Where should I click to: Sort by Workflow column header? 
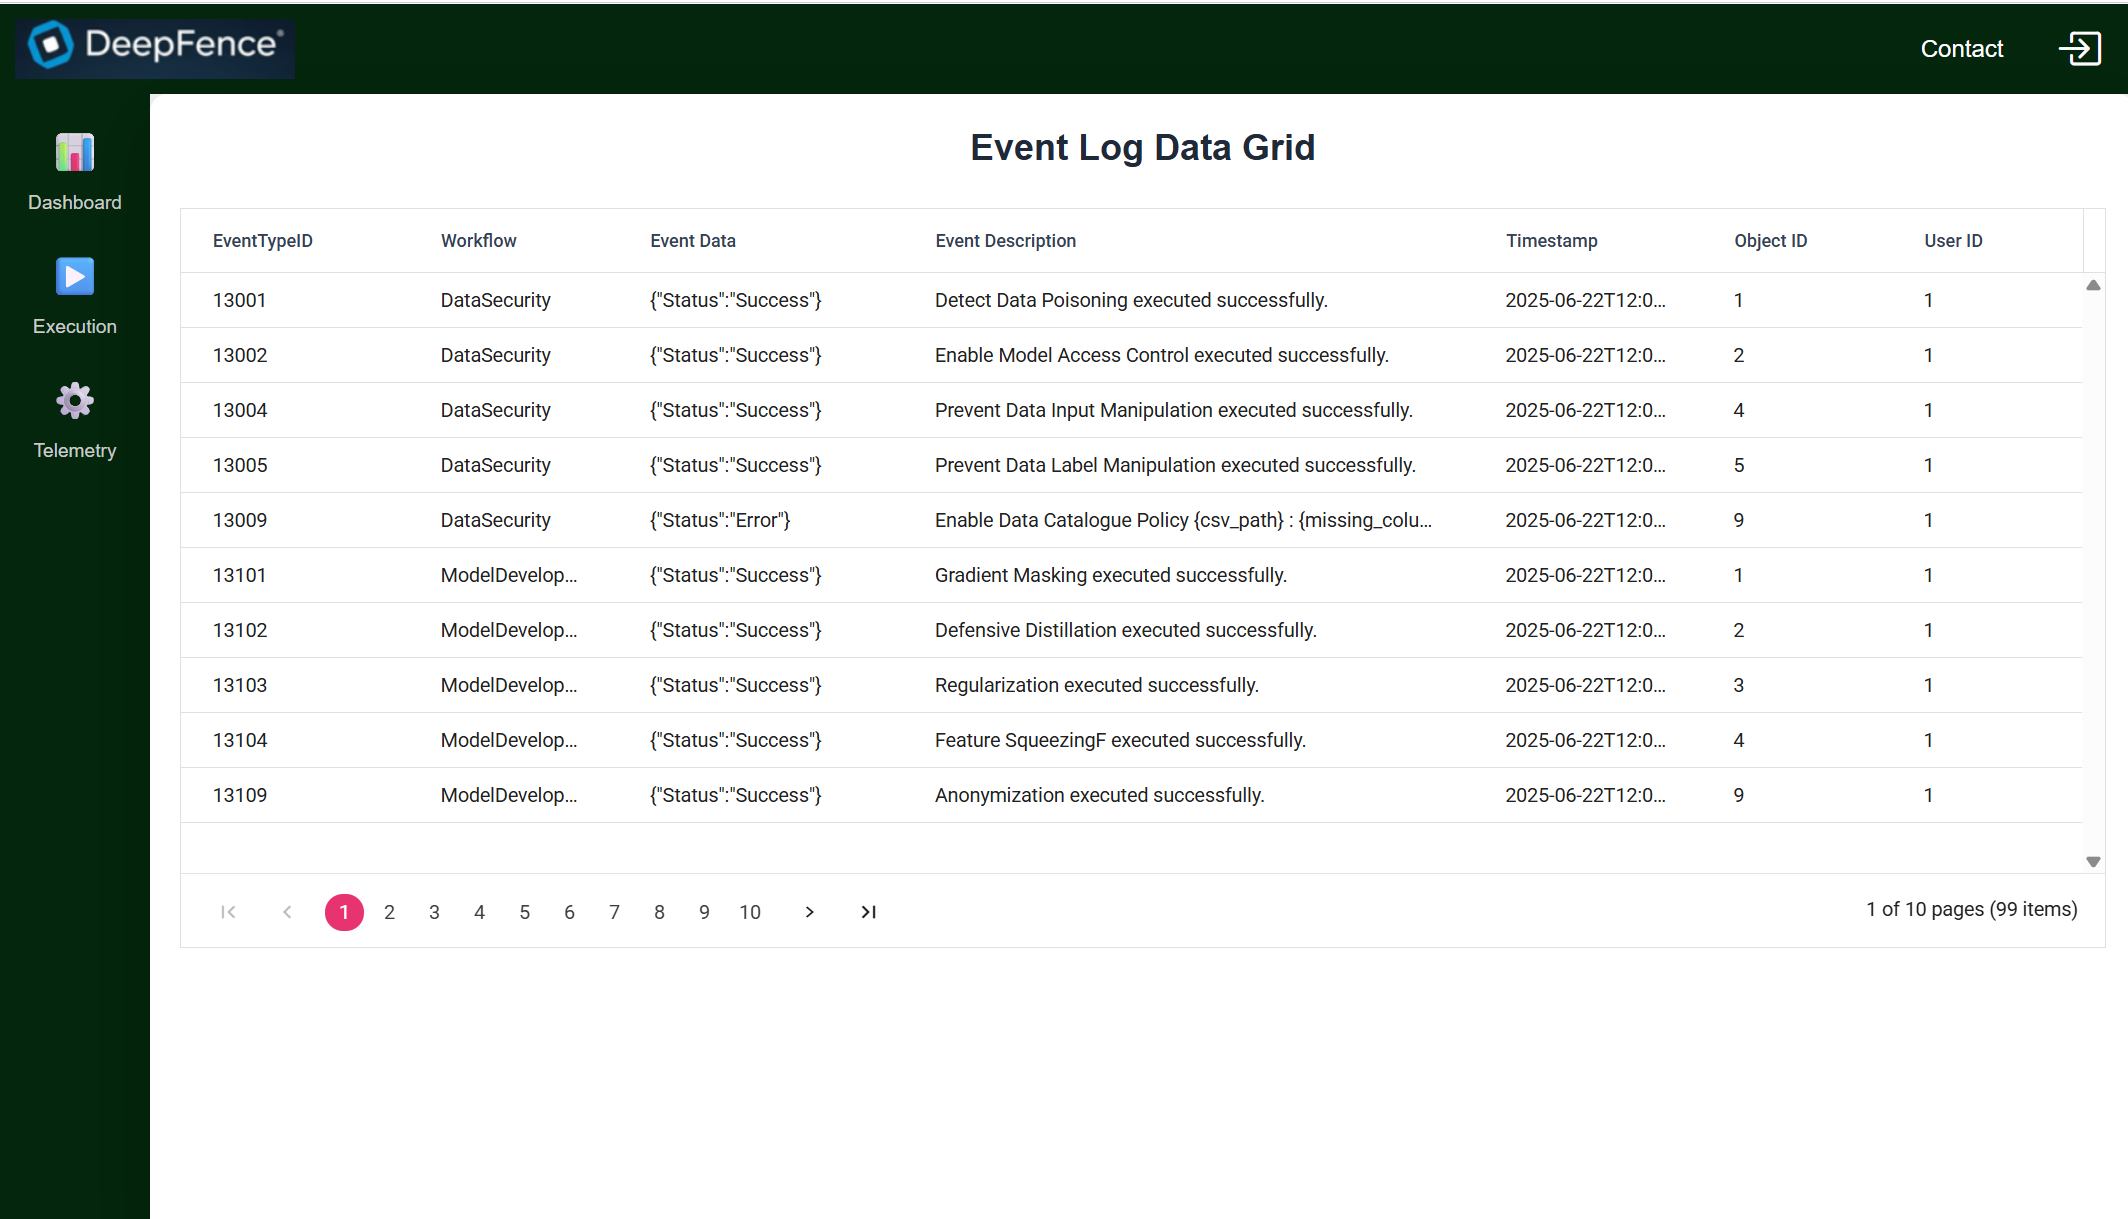point(479,241)
